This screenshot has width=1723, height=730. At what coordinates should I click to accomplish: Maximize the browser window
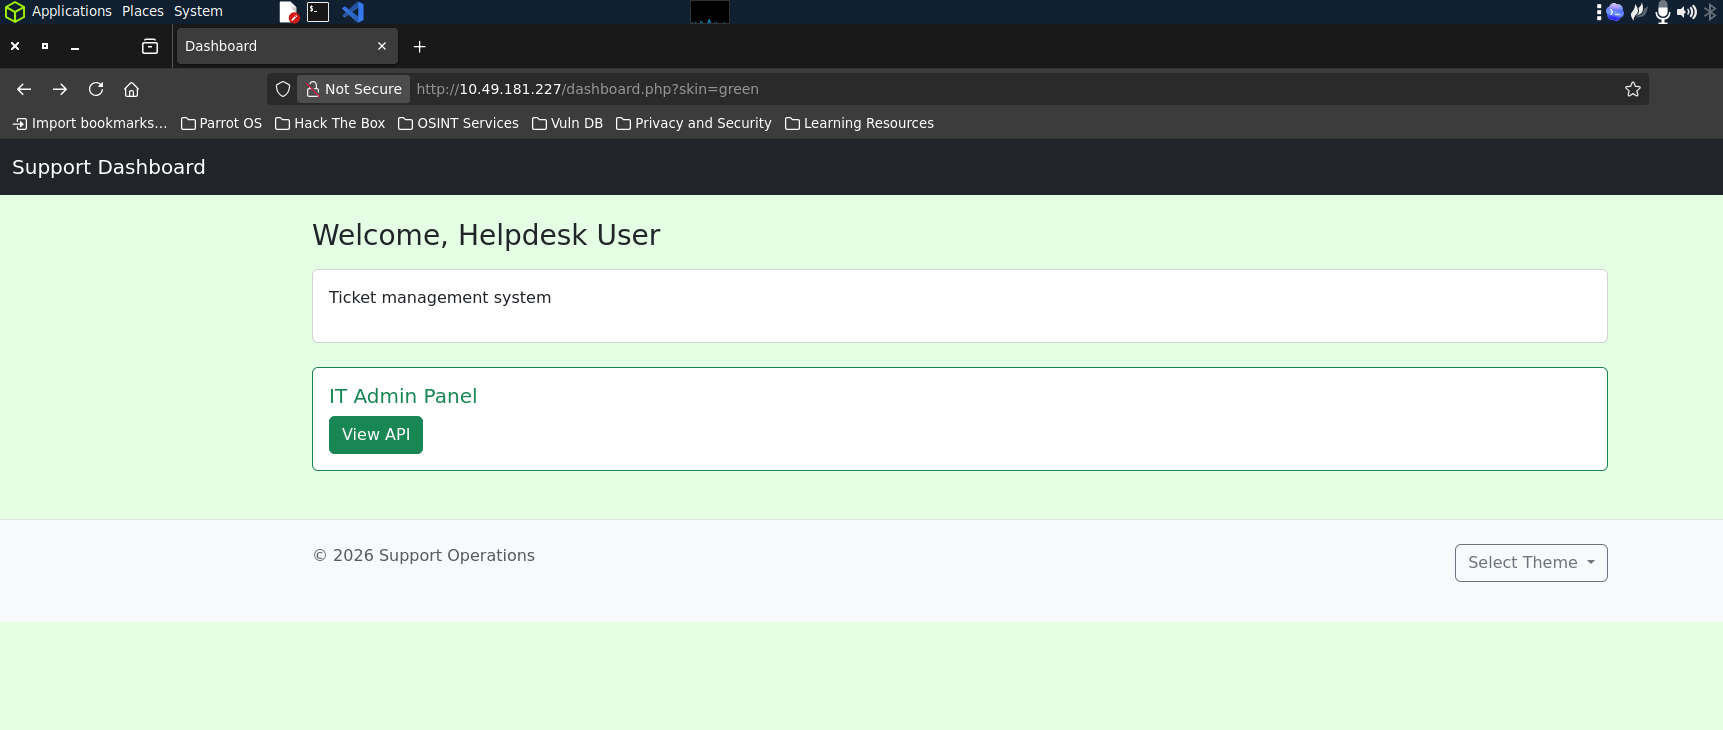[45, 46]
